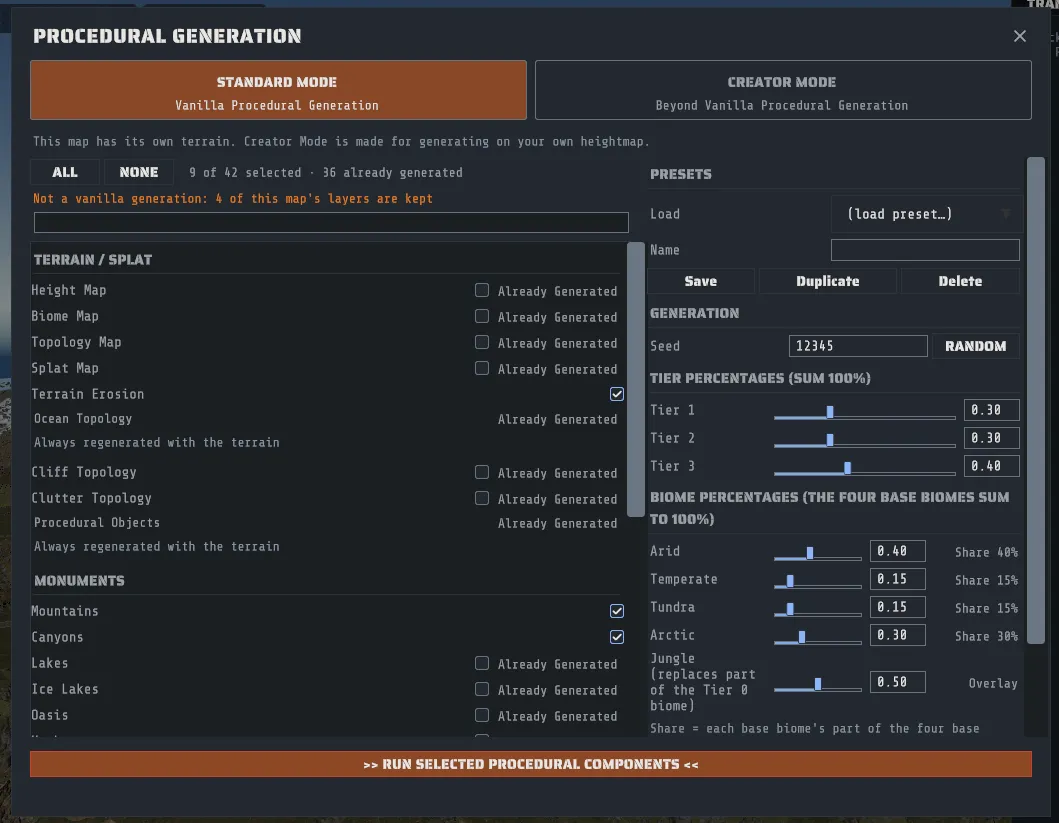Uncheck the Canyons checkbox

point(617,637)
